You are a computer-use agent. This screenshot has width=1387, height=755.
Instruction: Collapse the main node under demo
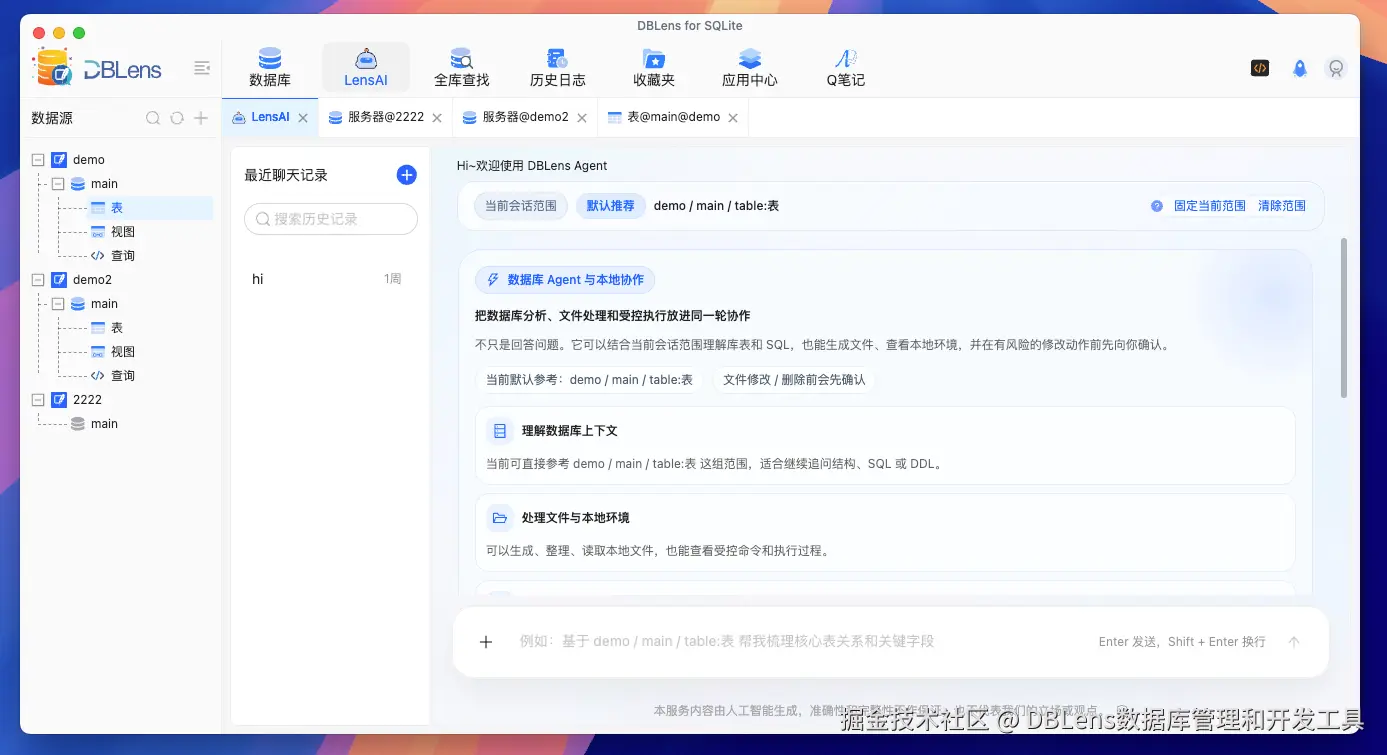pos(58,184)
